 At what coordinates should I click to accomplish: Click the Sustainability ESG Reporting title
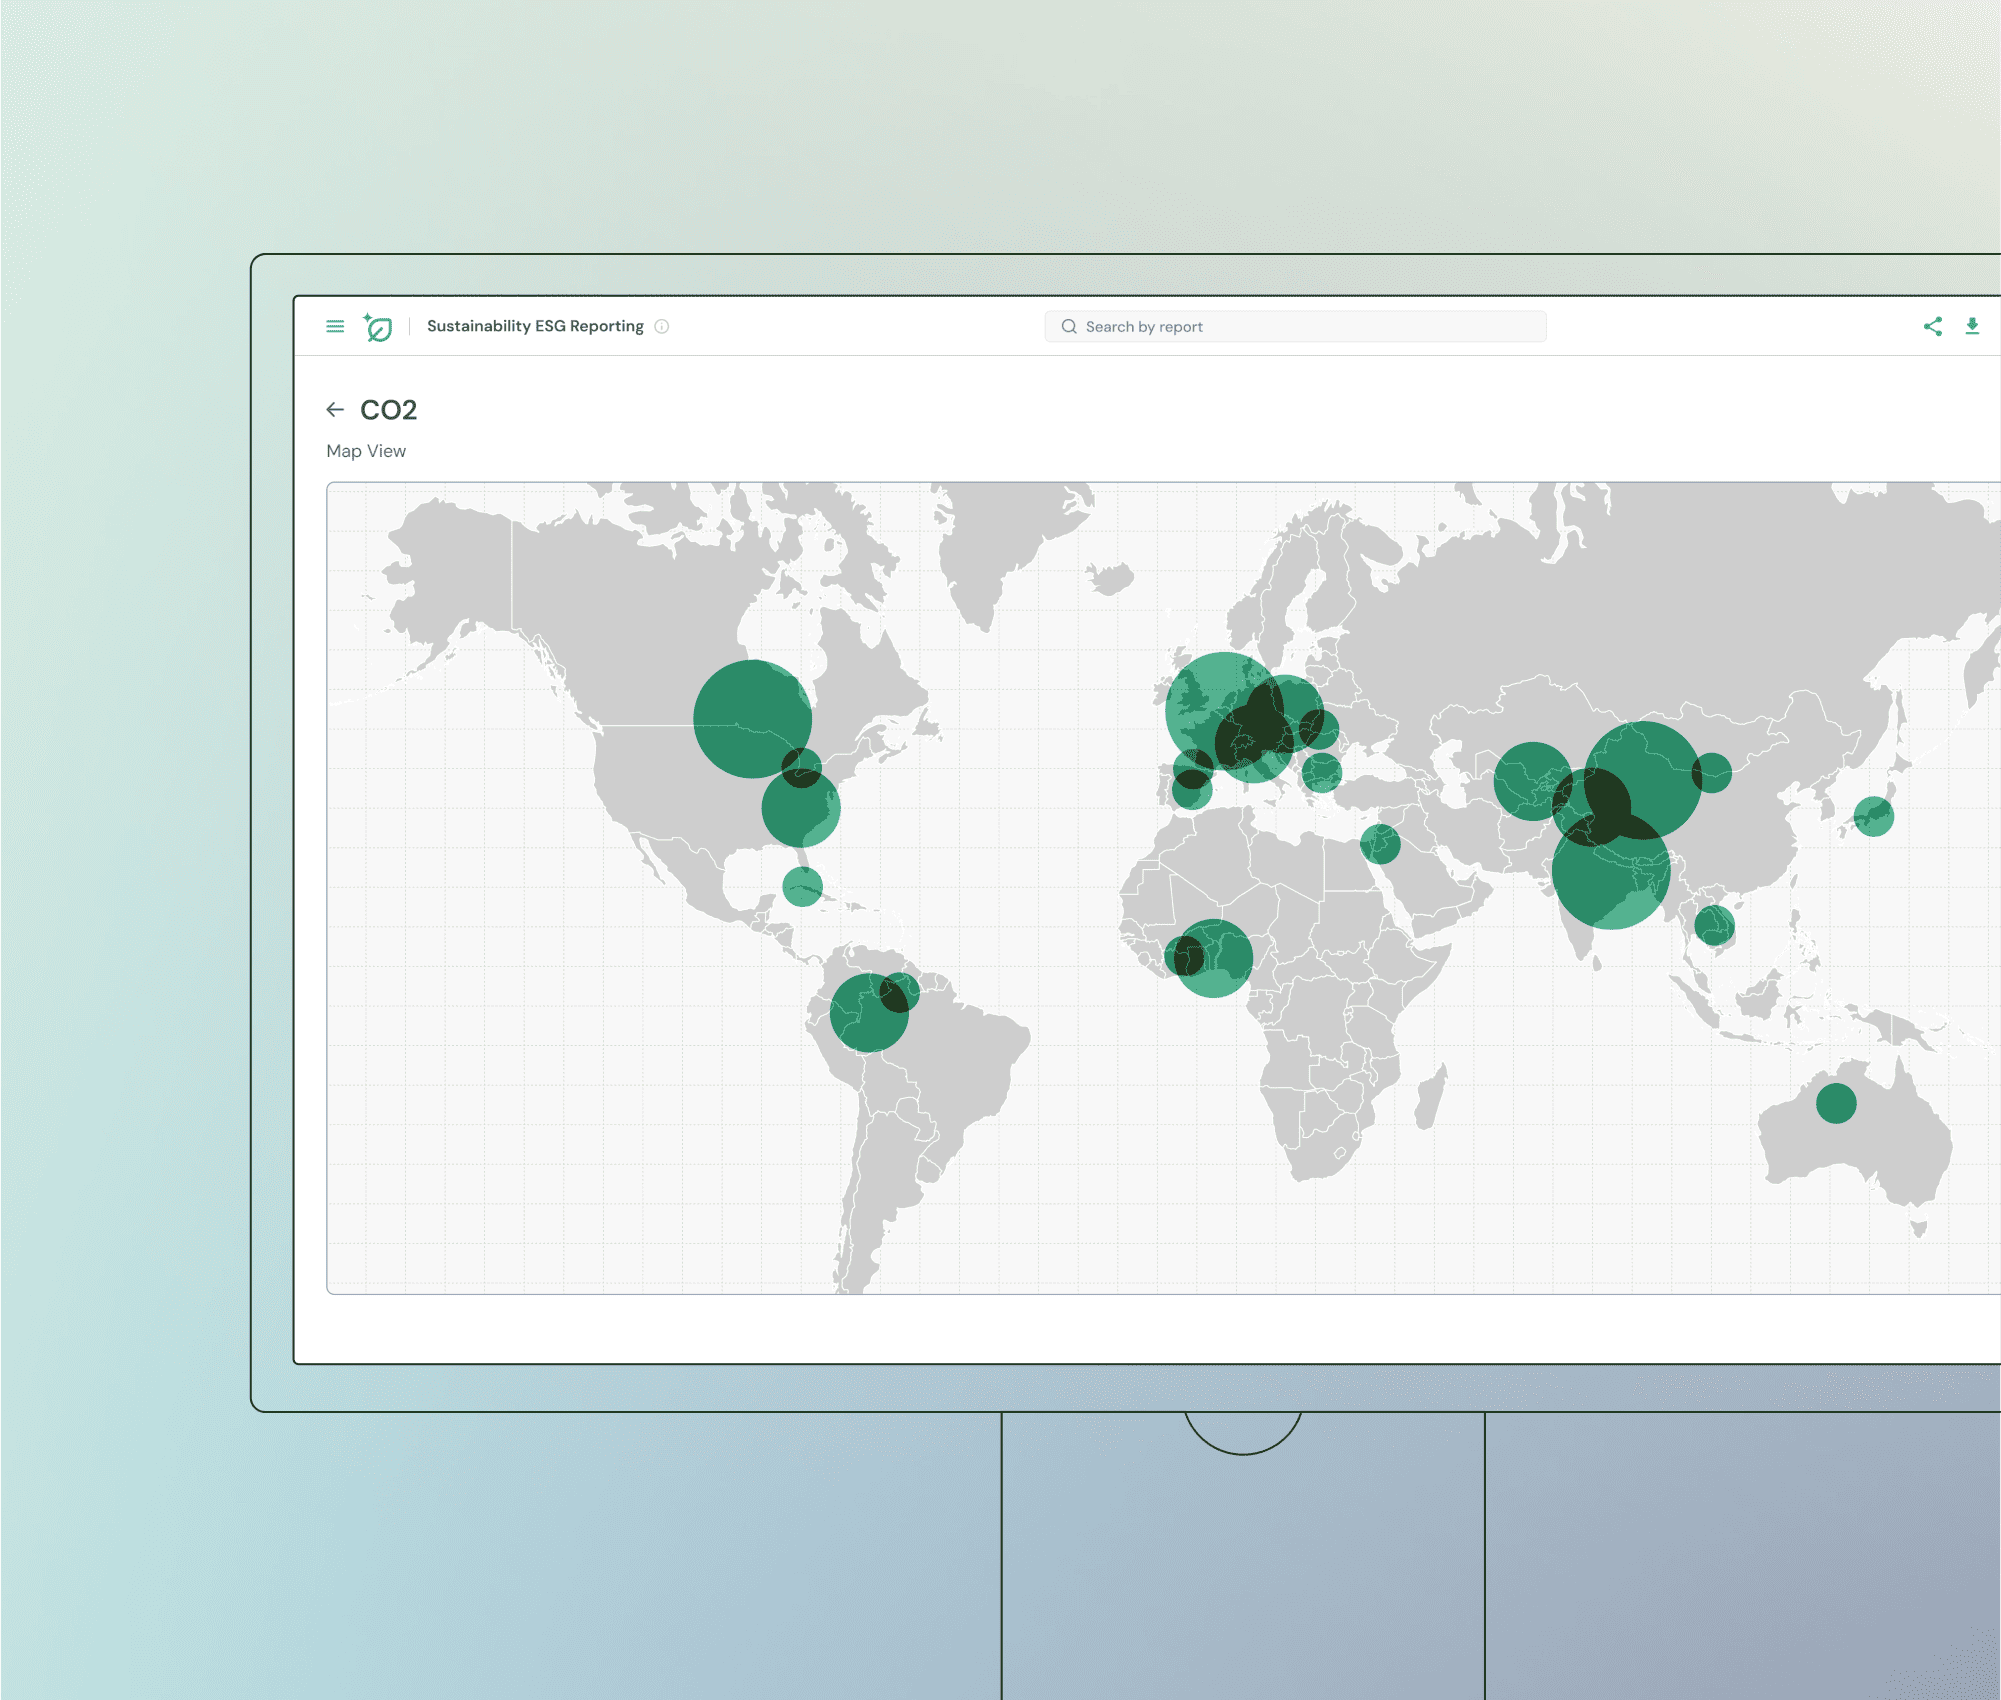point(535,326)
